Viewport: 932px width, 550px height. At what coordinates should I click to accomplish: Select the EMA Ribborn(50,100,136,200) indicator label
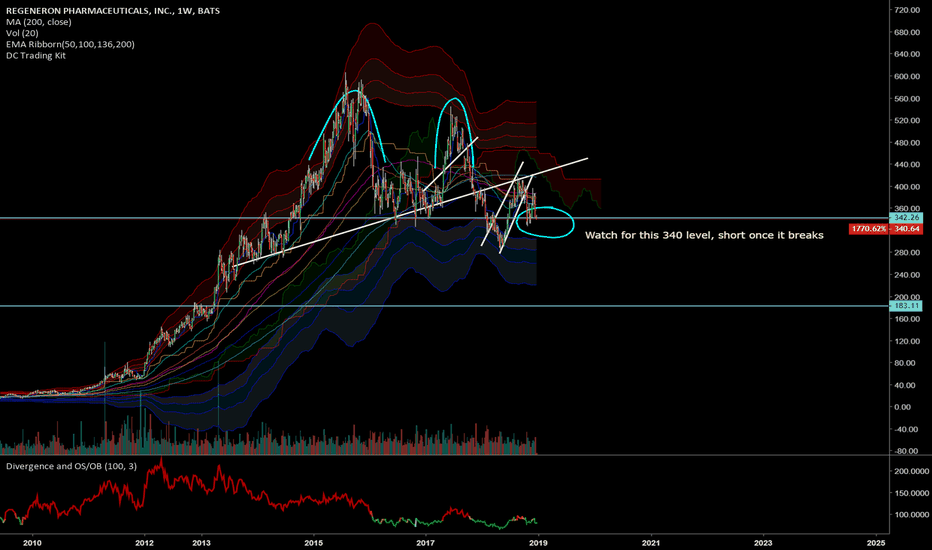pos(70,45)
